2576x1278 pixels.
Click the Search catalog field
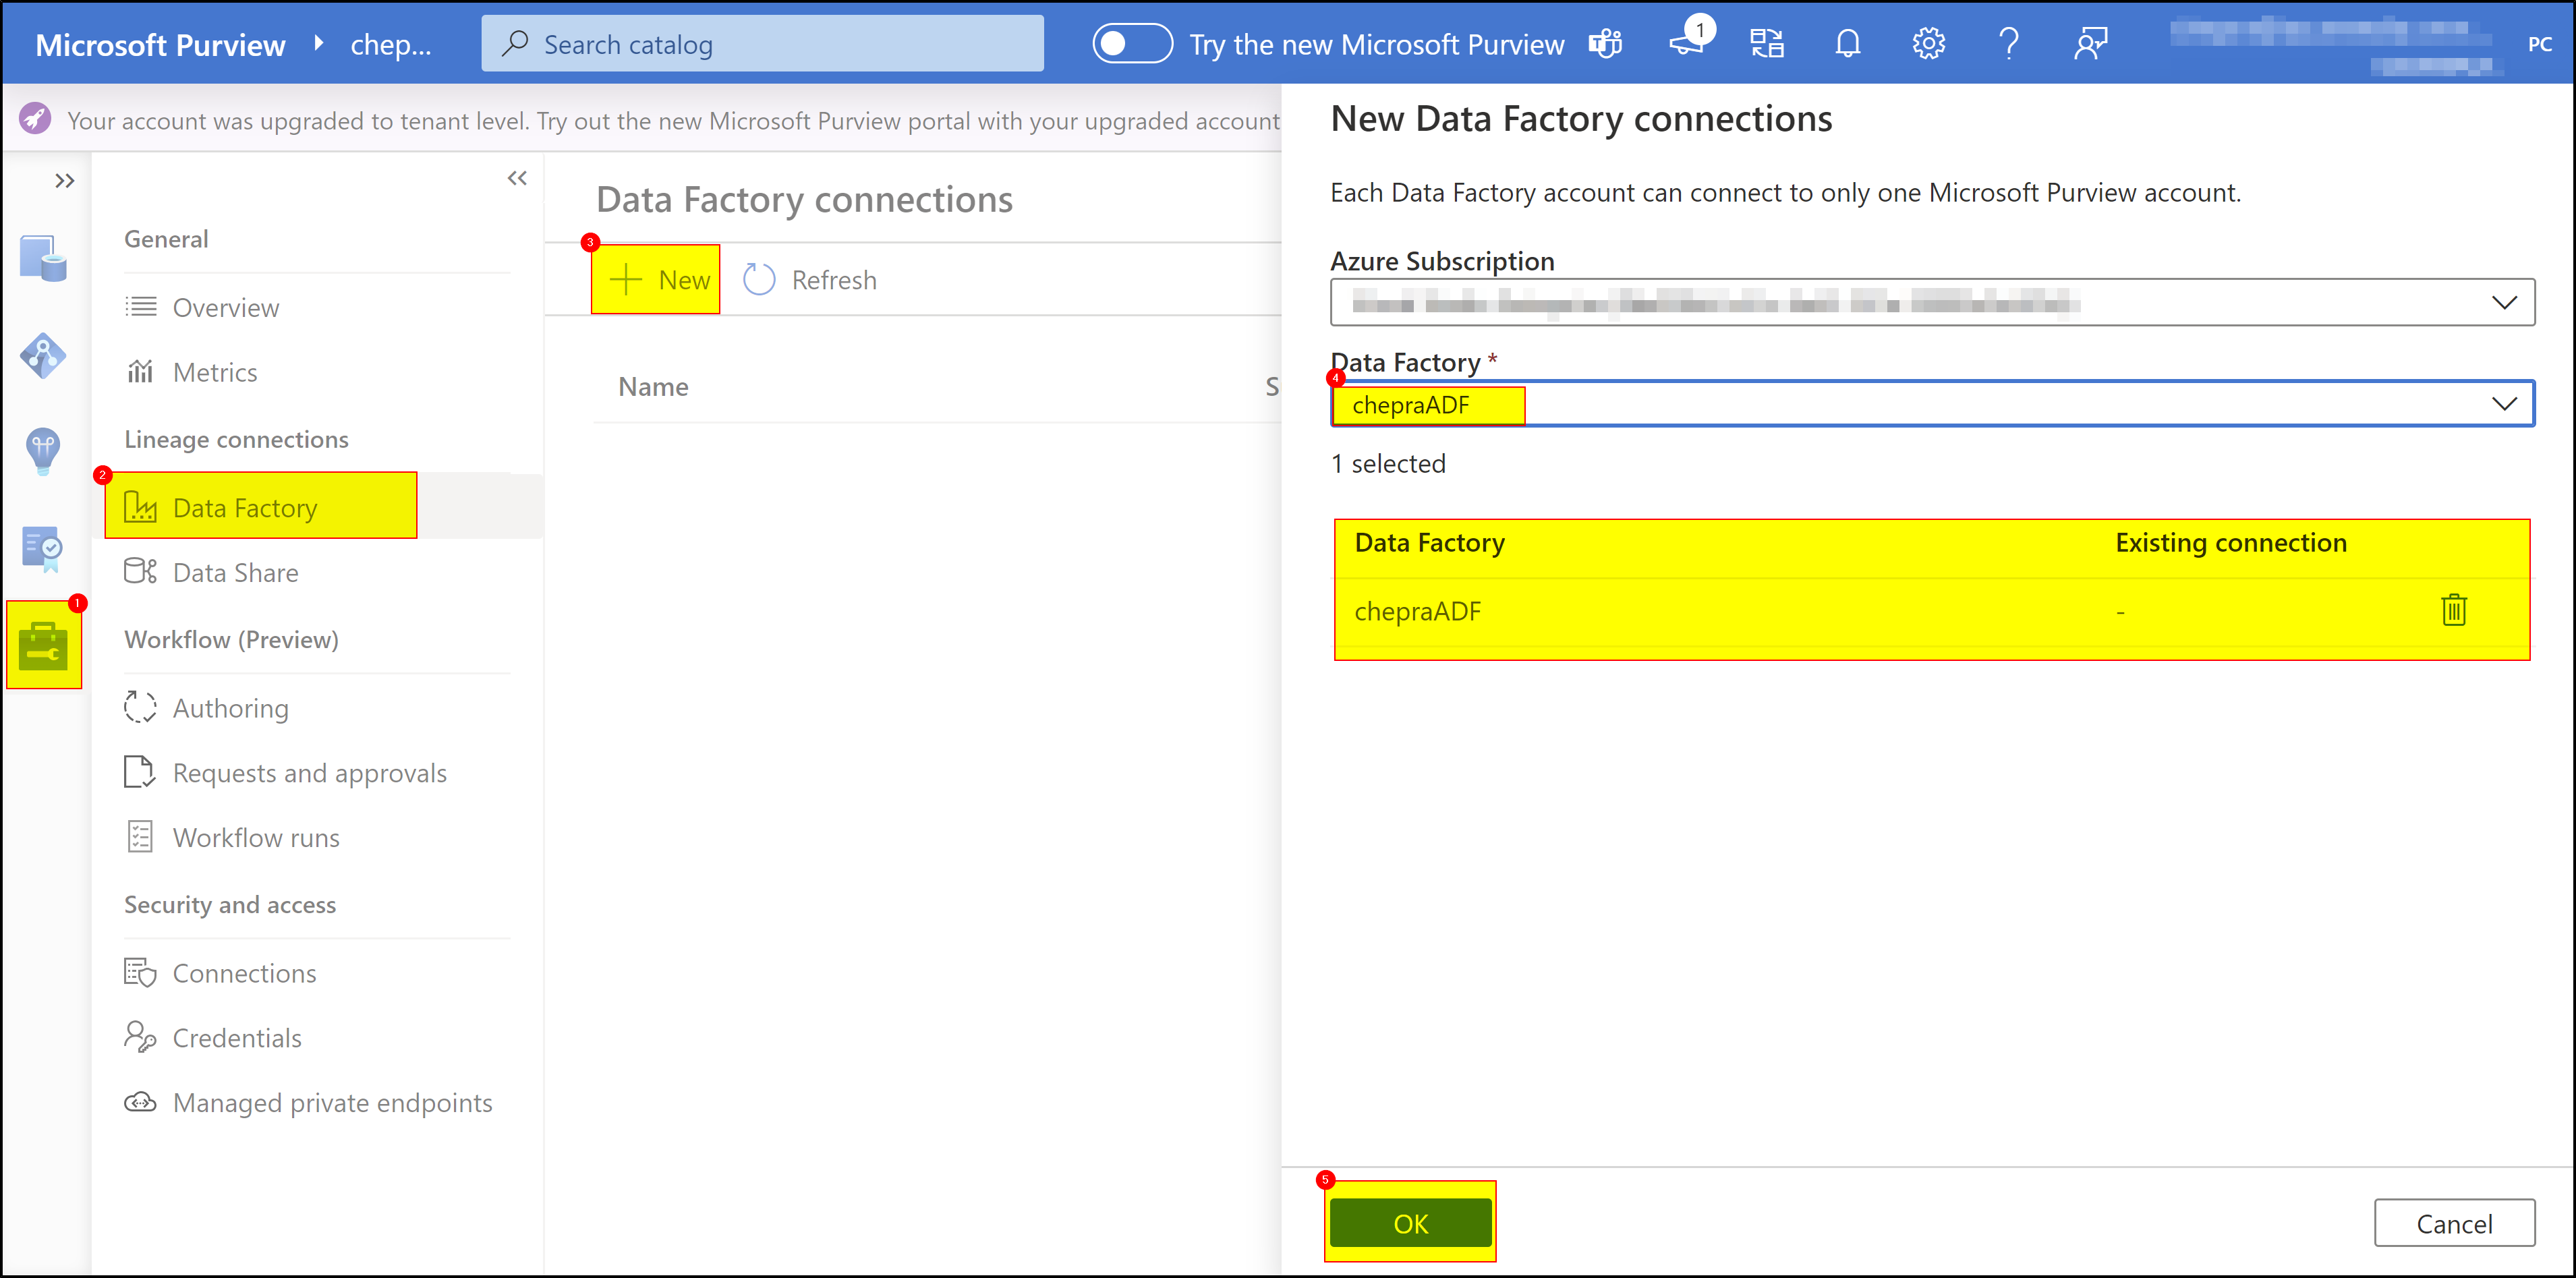(x=763, y=44)
